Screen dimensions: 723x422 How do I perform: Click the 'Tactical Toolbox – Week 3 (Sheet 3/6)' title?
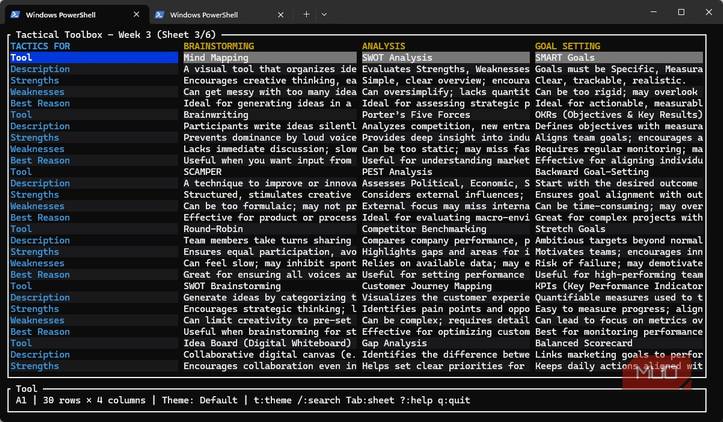pos(116,35)
